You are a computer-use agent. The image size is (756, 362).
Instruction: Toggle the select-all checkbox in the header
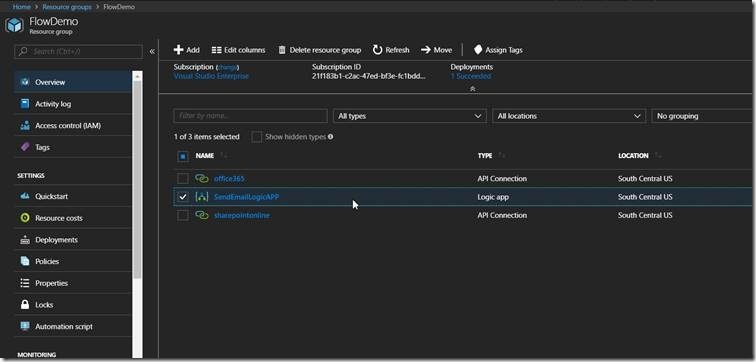pos(183,157)
